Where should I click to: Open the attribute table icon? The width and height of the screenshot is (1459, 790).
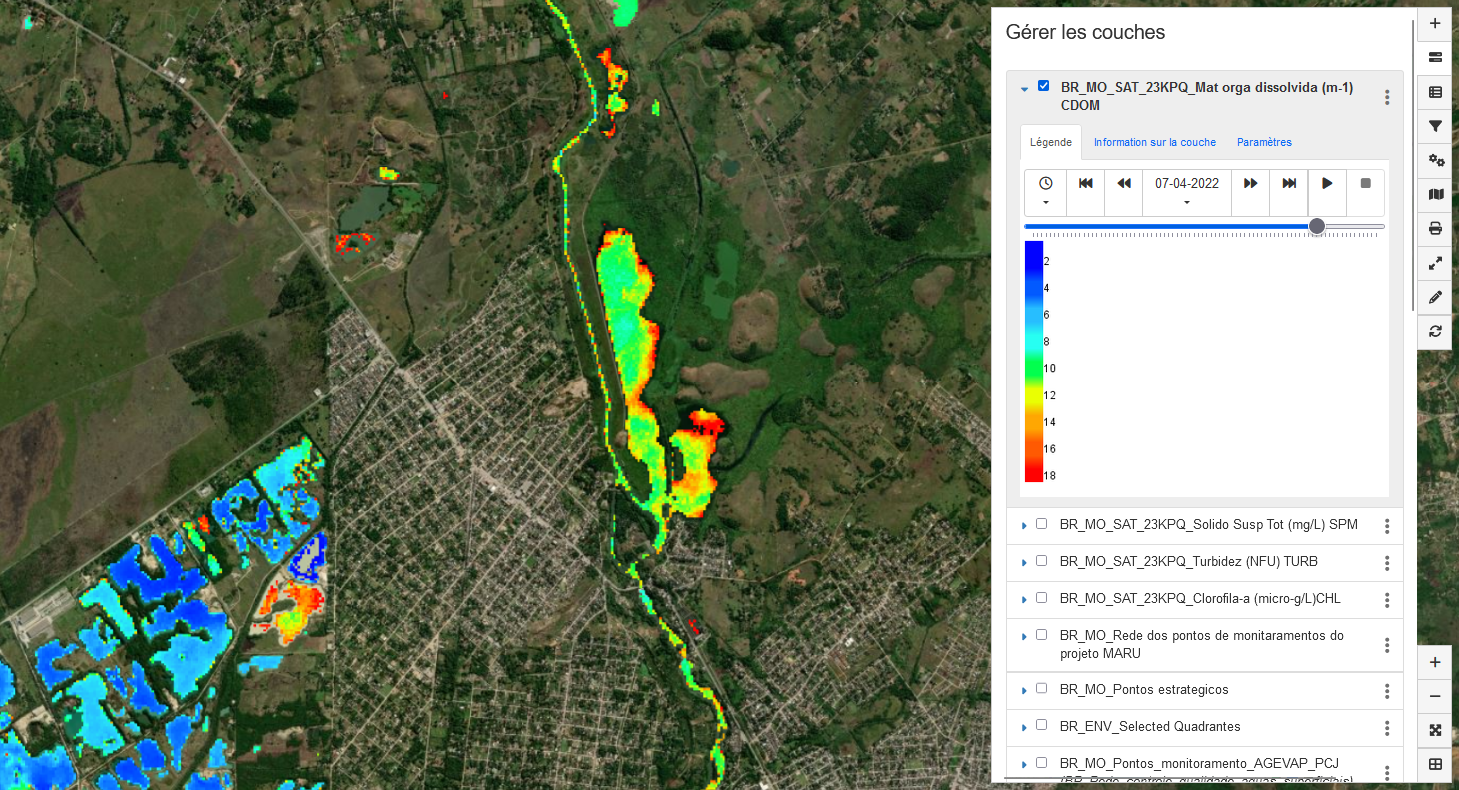point(1435,92)
